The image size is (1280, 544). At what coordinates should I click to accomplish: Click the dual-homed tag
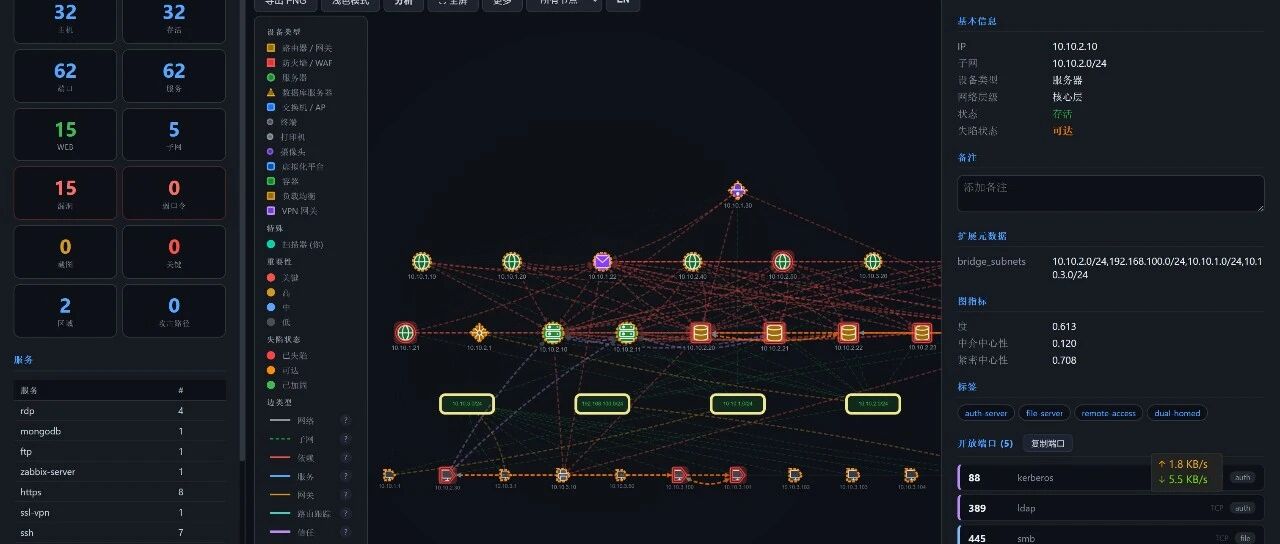click(x=1177, y=413)
